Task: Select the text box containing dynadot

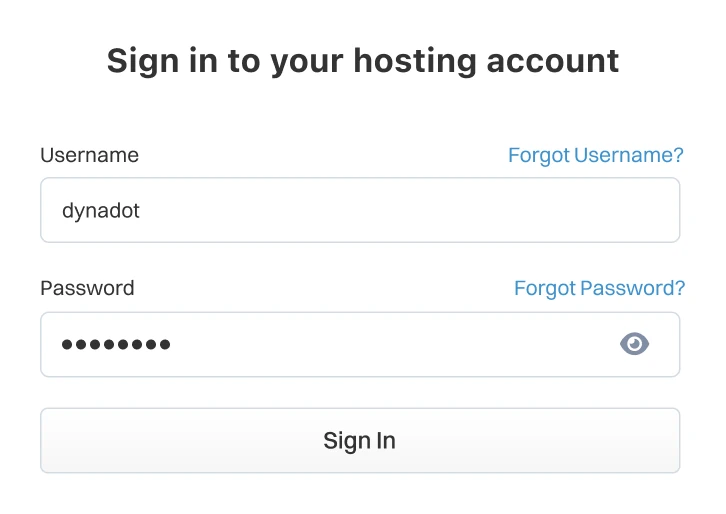Action: pyautogui.click(x=360, y=210)
